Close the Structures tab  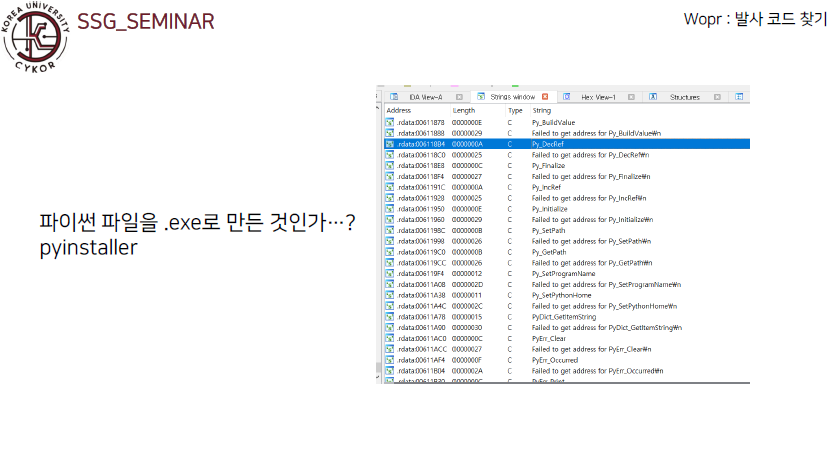point(717,97)
